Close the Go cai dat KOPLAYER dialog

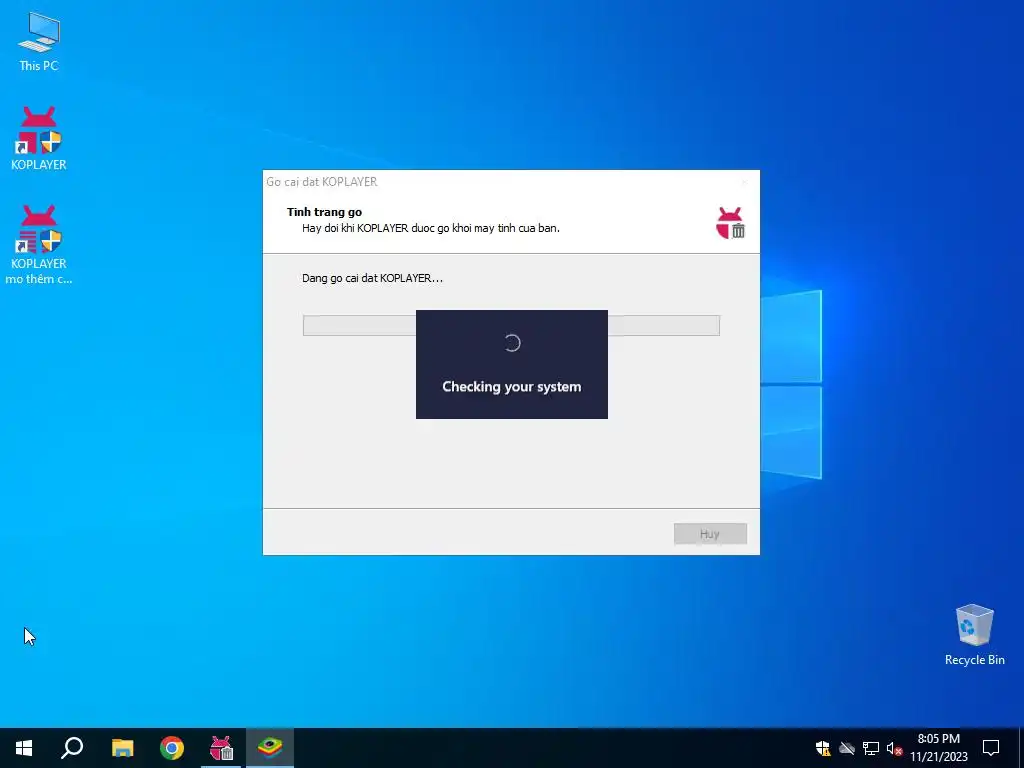tap(744, 182)
